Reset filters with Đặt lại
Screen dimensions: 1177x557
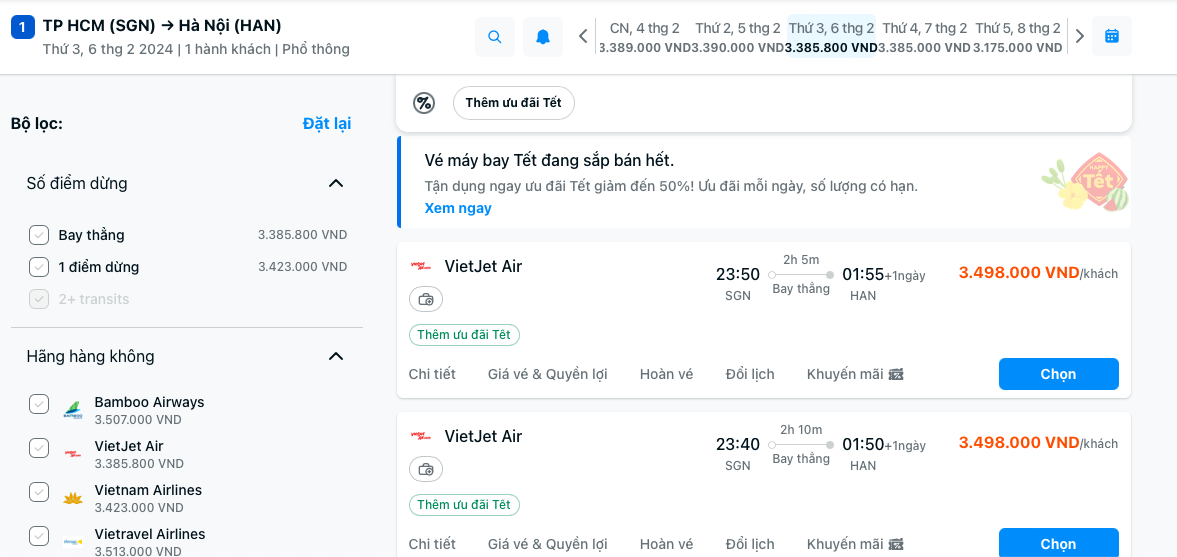tap(327, 124)
